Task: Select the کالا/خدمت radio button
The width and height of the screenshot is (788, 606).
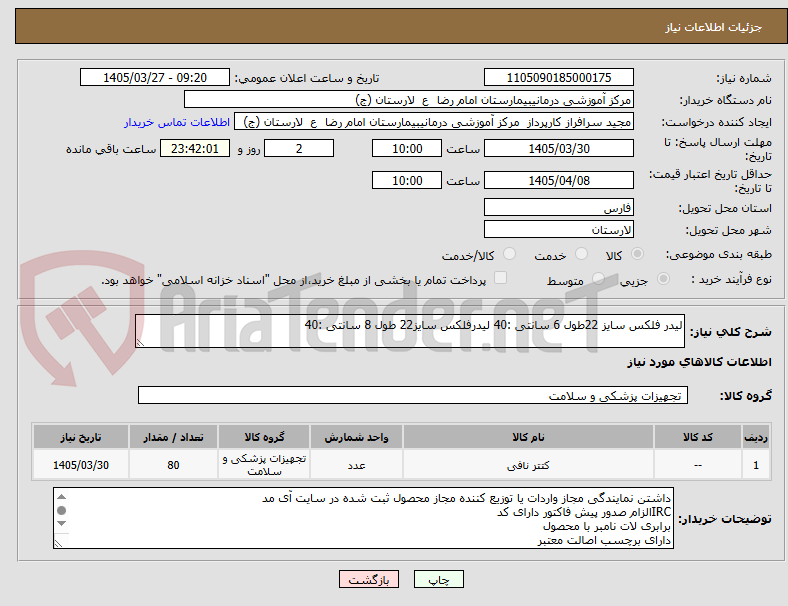Action: coord(509,254)
